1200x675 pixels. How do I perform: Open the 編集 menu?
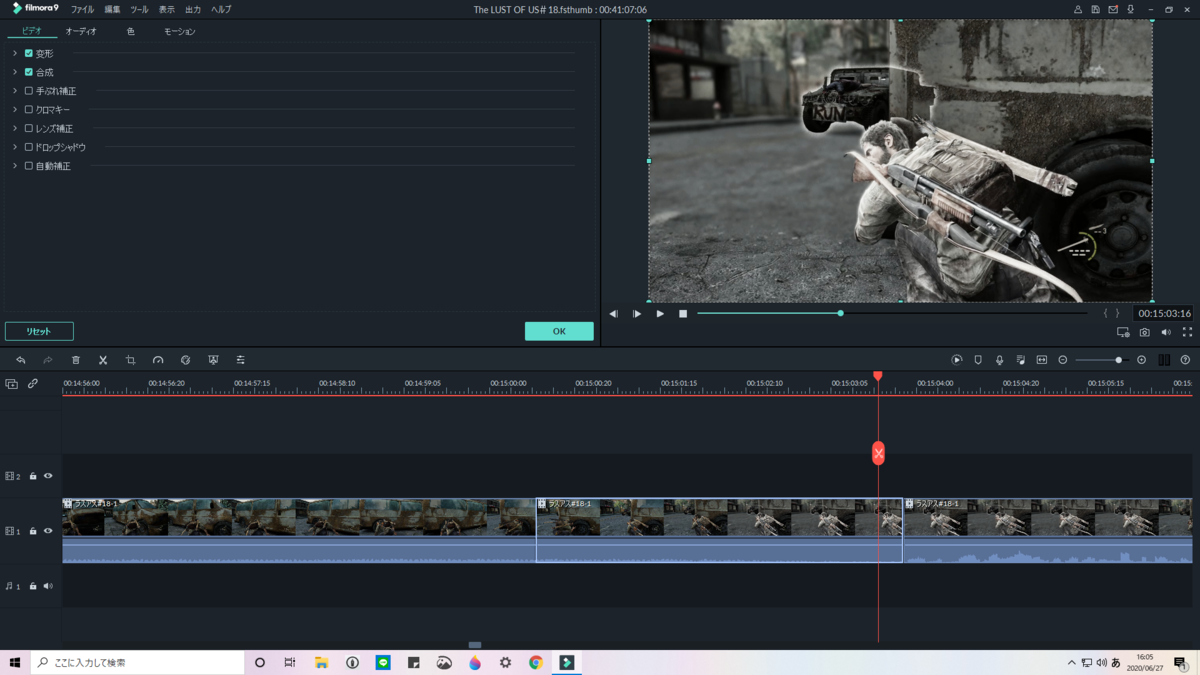[112, 9]
